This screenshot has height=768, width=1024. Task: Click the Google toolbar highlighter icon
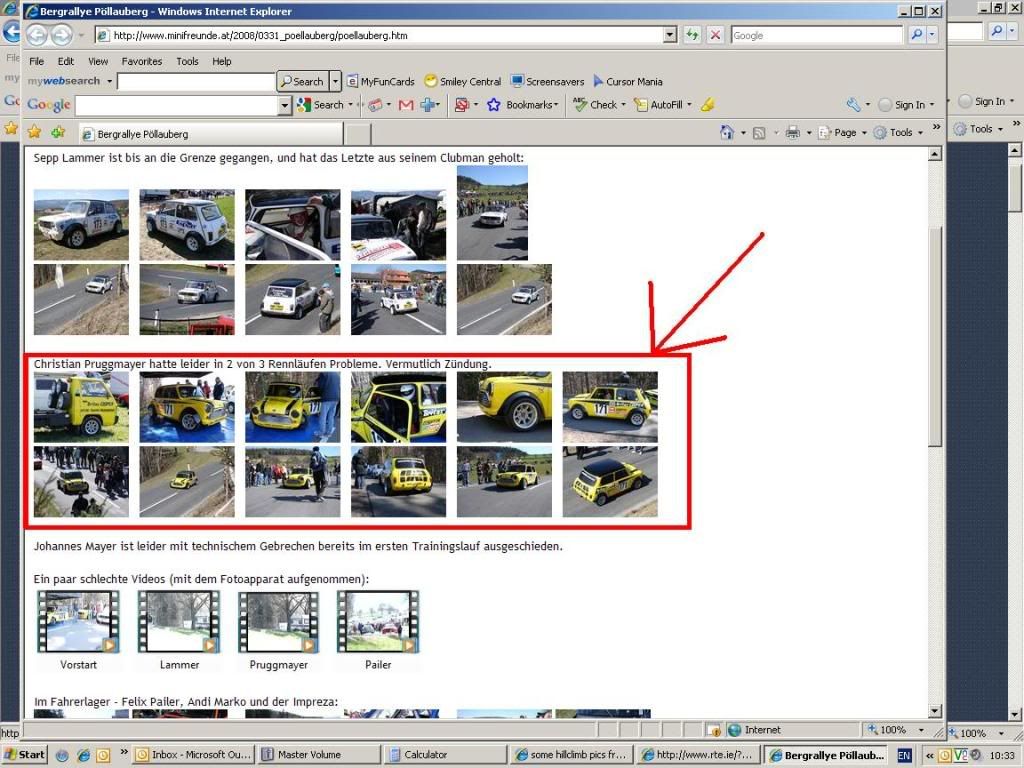pyautogui.click(x=707, y=105)
